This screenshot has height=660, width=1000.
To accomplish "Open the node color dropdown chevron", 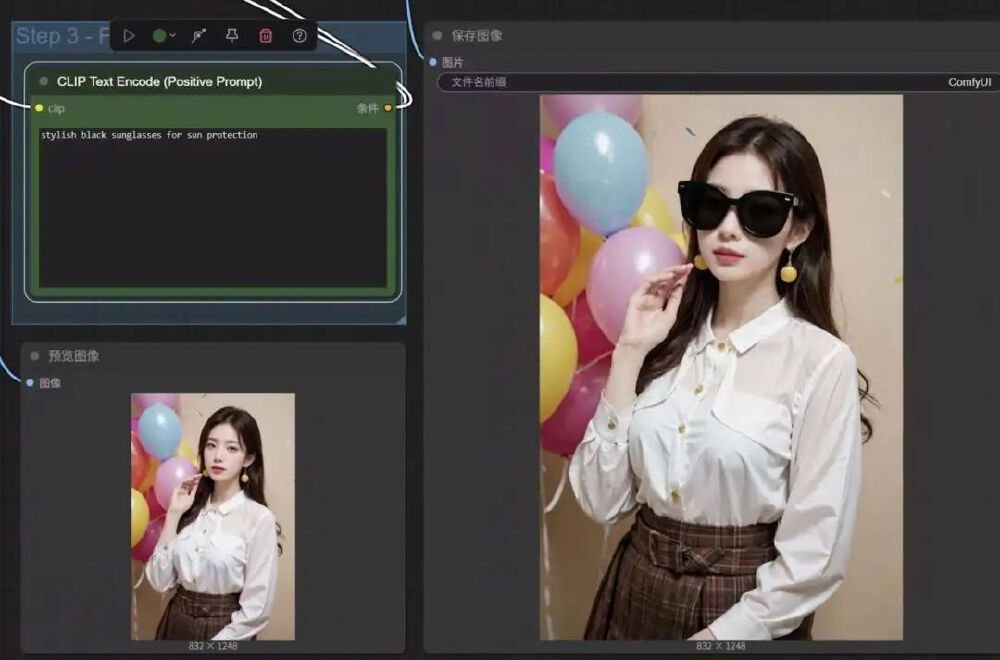I will tap(173, 36).
